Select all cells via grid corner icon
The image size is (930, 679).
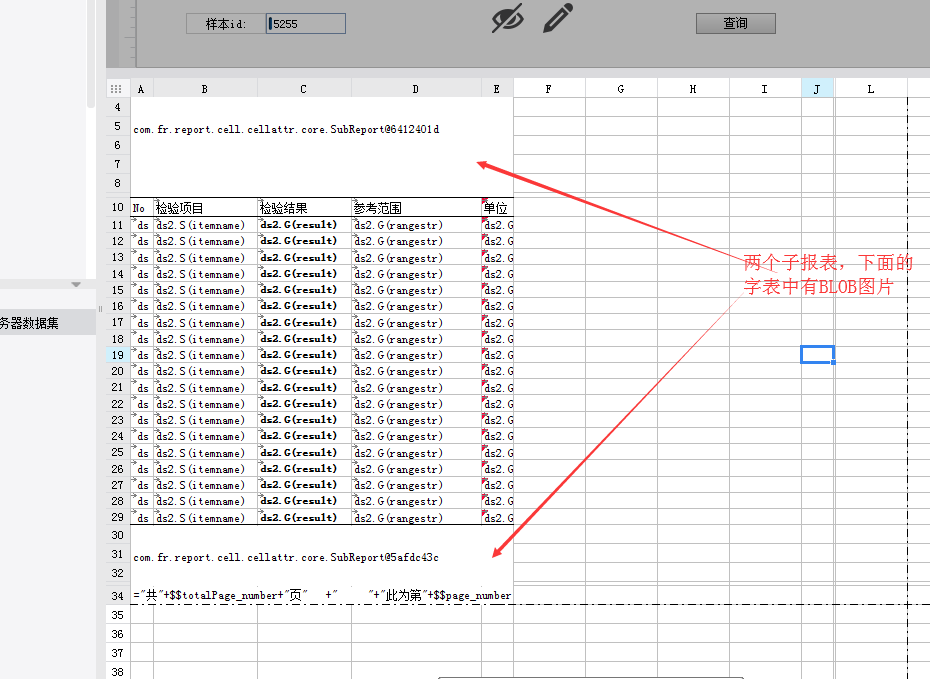click(x=116, y=89)
